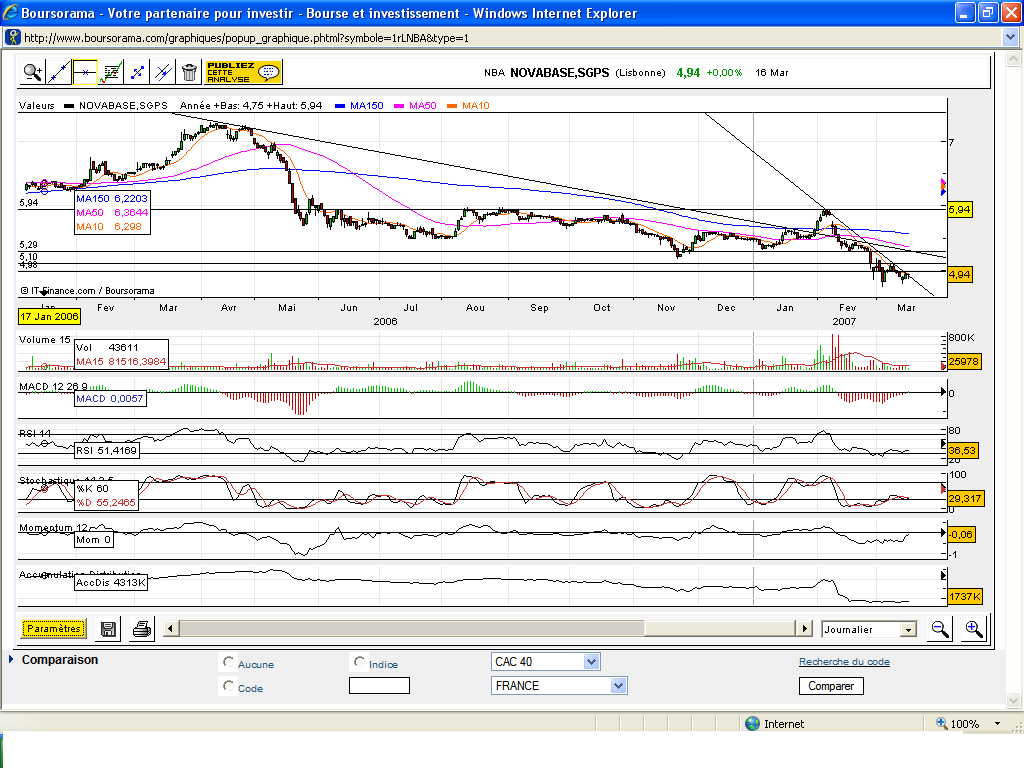
Task: Select the trend line drawing tool
Action: click(x=59, y=72)
